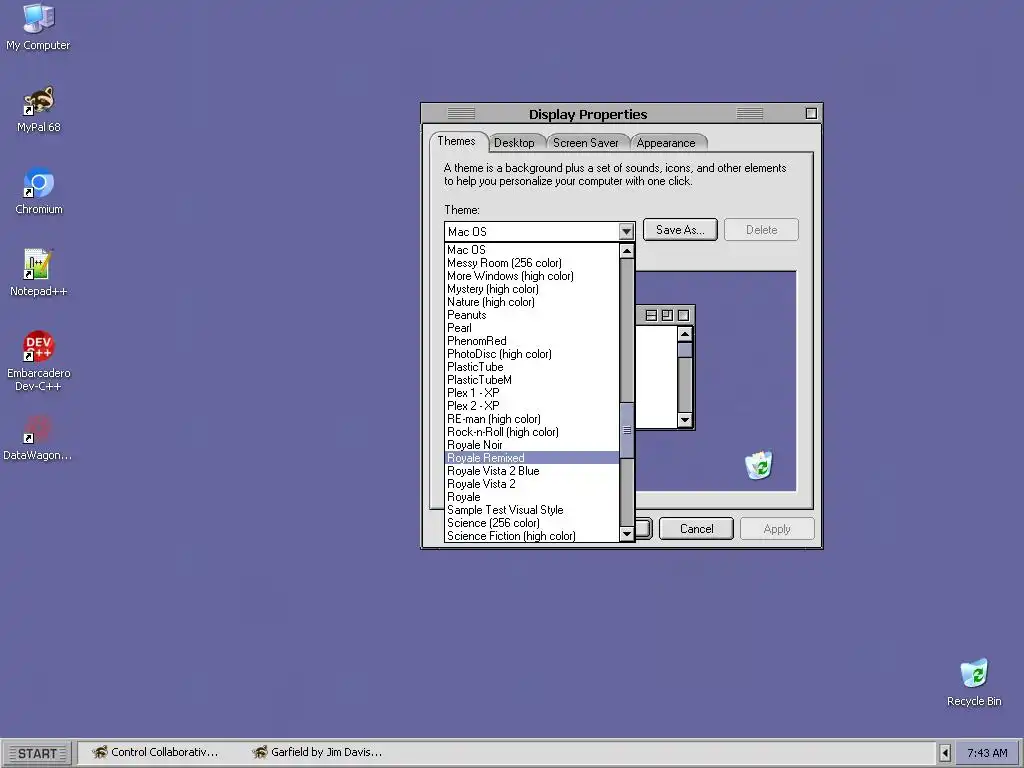Choose Nature (high color) theme
The height and width of the screenshot is (768, 1024).
(532, 302)
